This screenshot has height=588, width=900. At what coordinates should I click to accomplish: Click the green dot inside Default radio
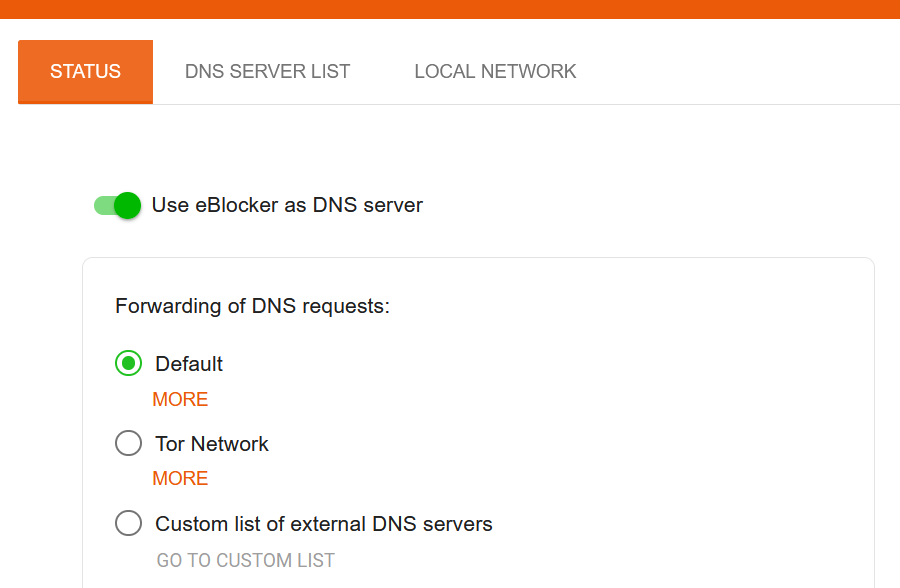click(x=129, y=363)
